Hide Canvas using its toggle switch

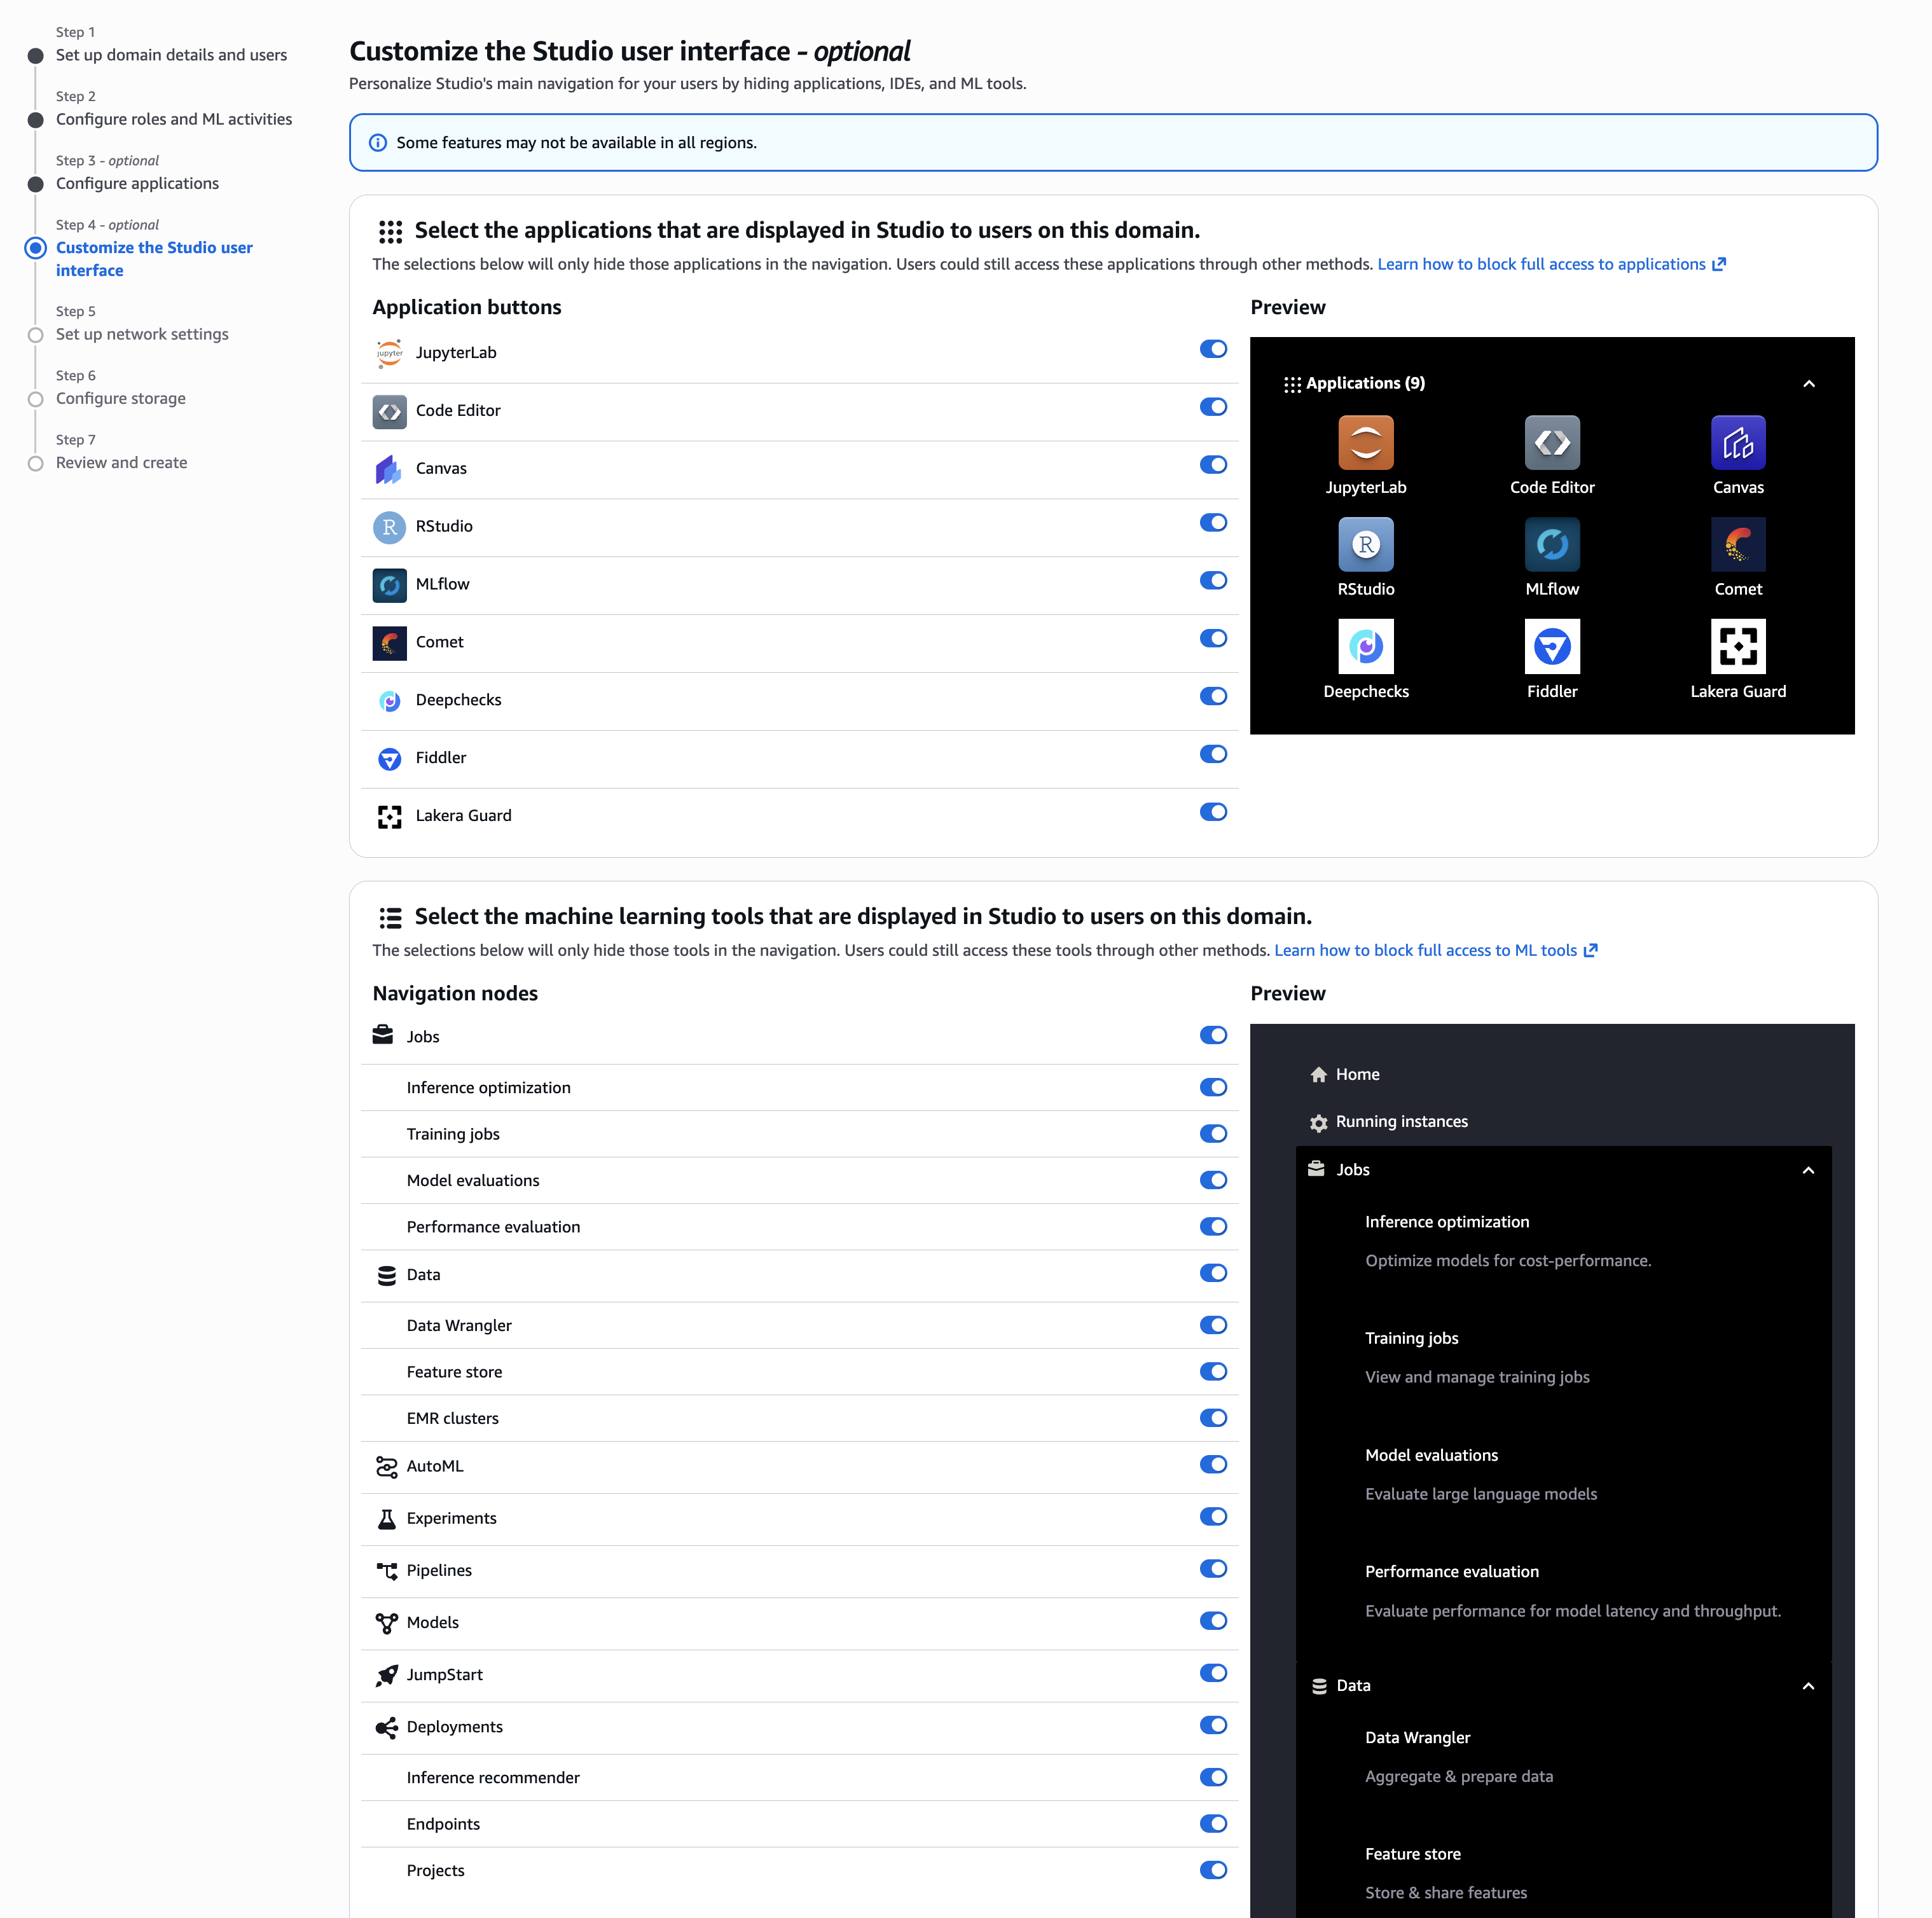coord(1213,465)
